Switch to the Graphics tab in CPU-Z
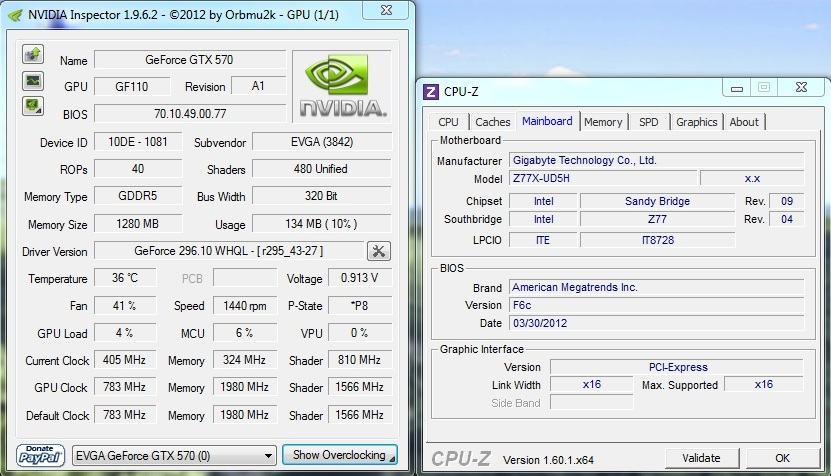831x476 pixels. pyautogui.click(x=697, y=122)
